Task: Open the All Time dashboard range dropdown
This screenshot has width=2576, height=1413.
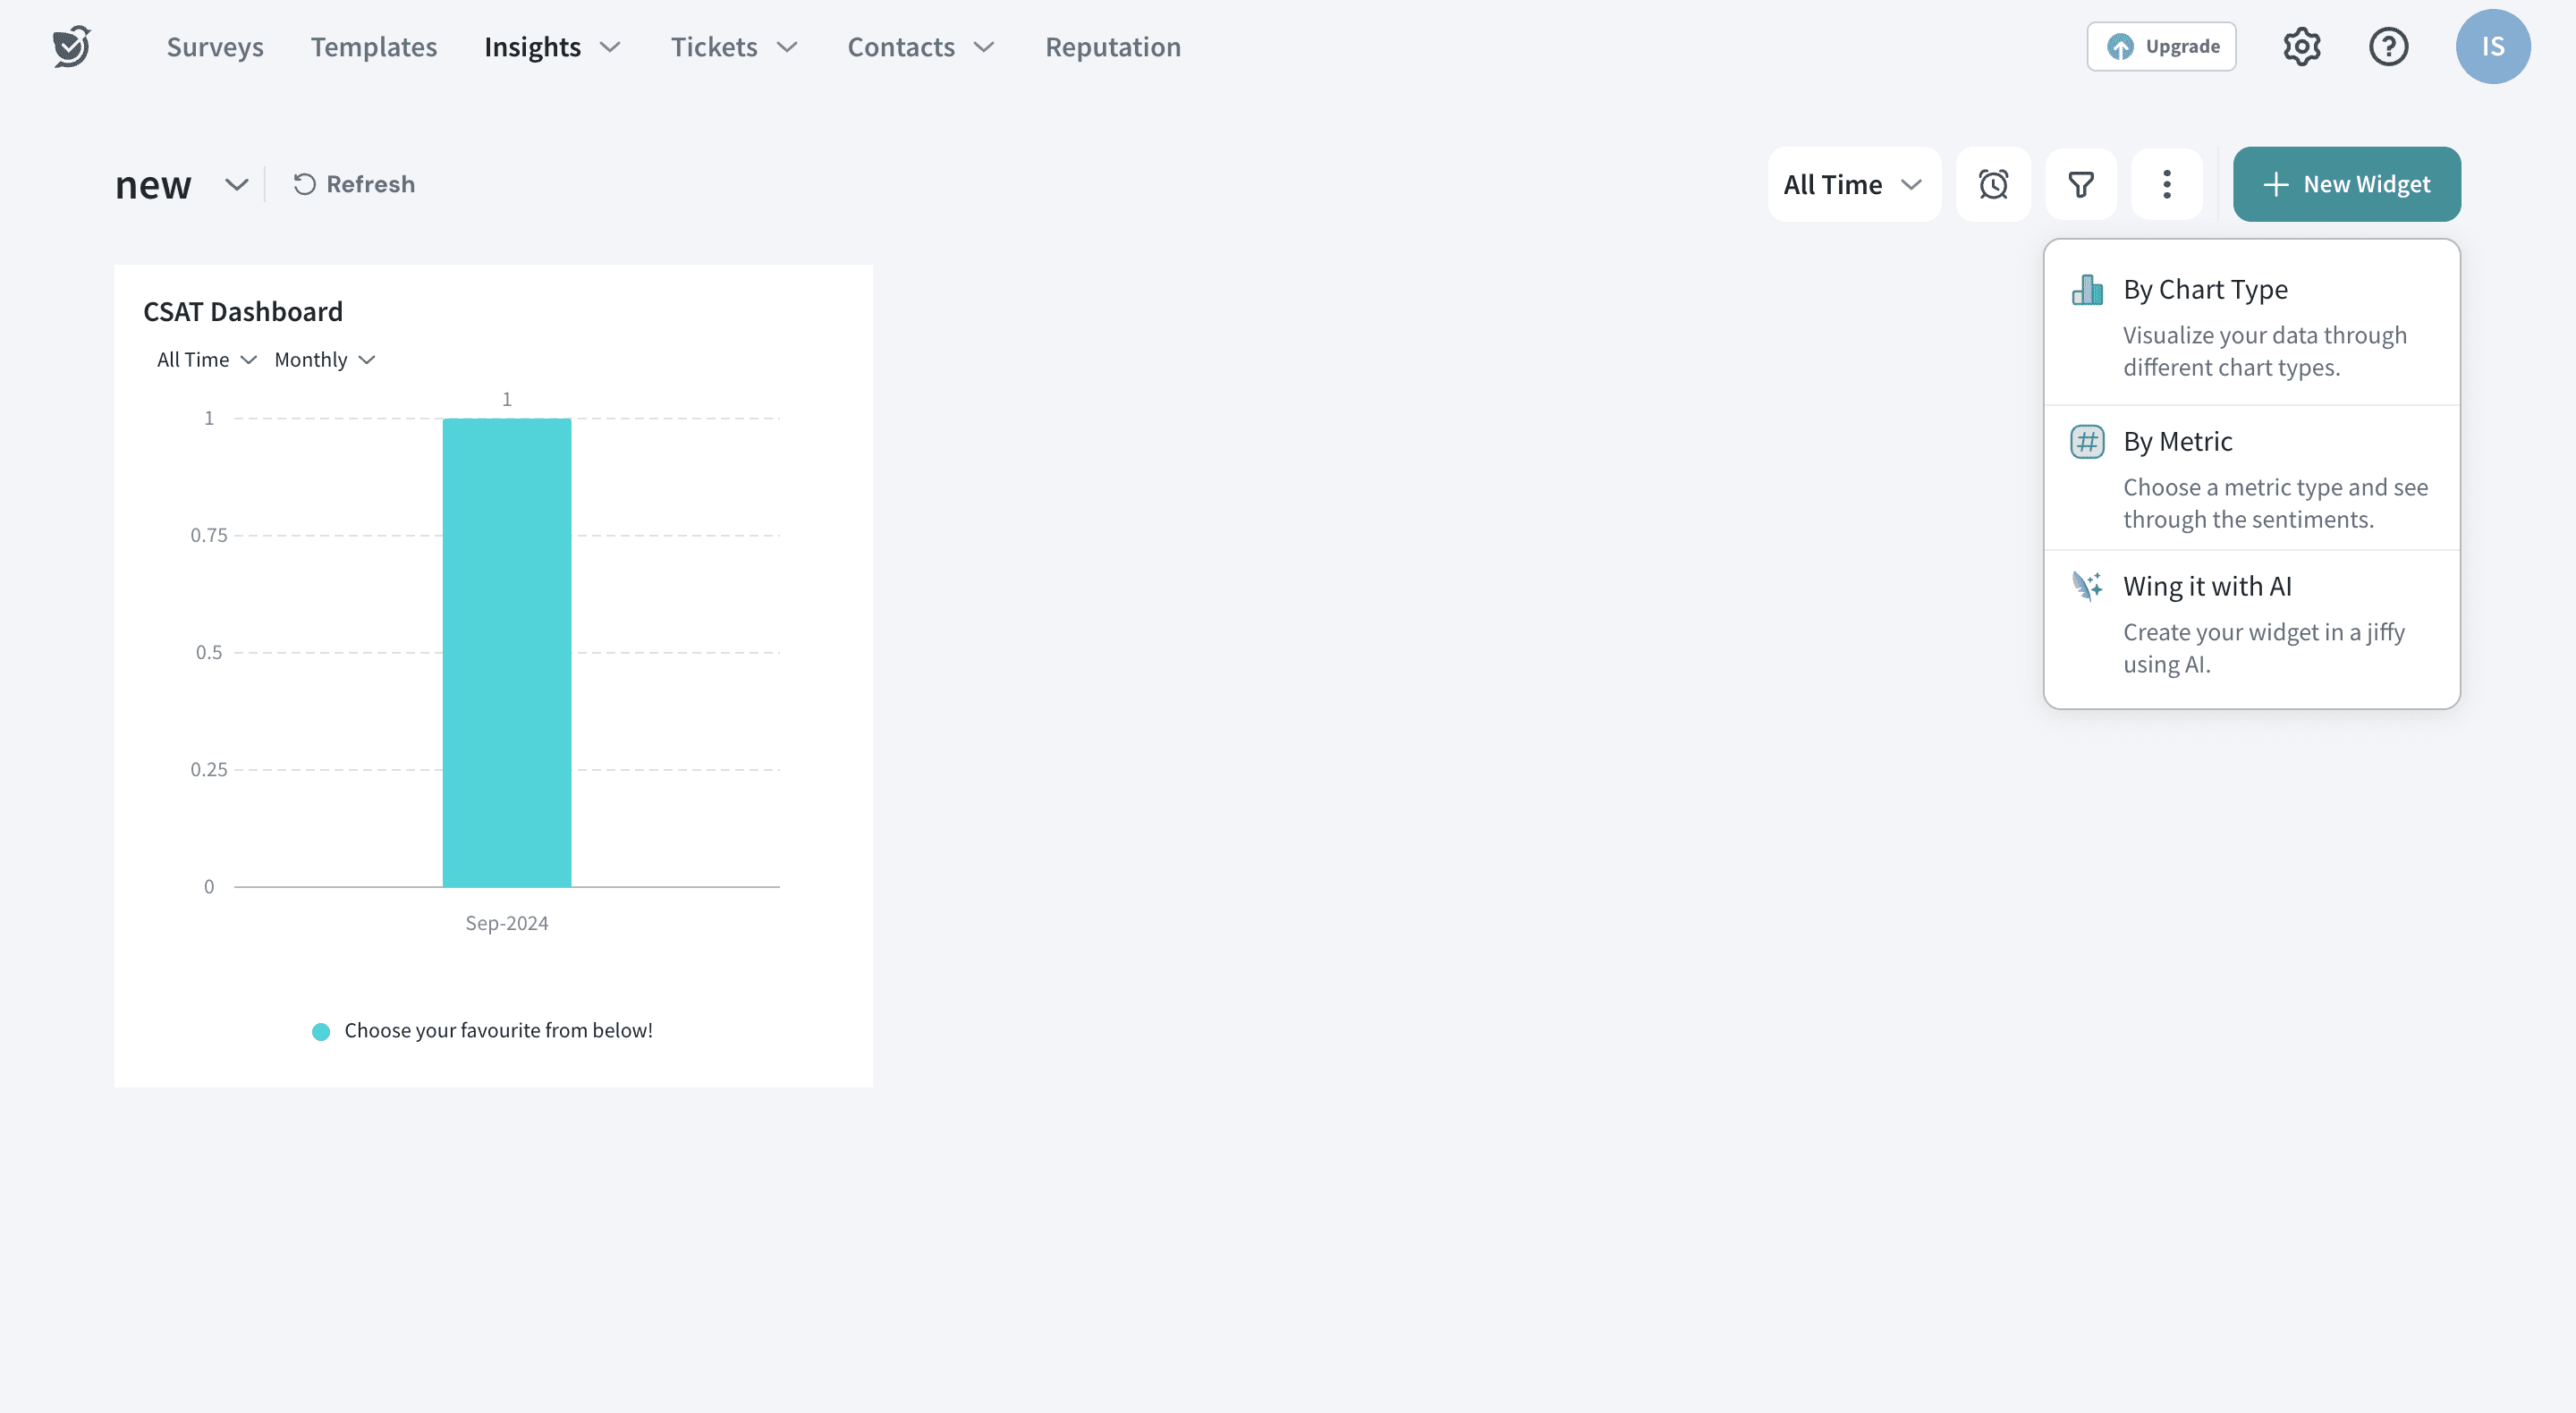Action: pos(1853,185)
